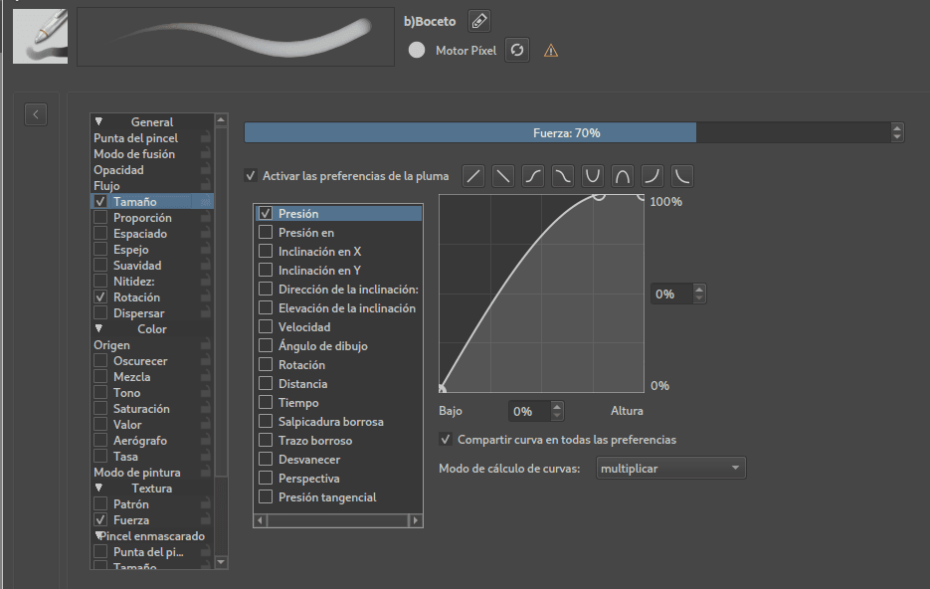Click the left arrow collapse button
Image resolution: width=930 pixels, height=589 pixels.
[36, 114]
